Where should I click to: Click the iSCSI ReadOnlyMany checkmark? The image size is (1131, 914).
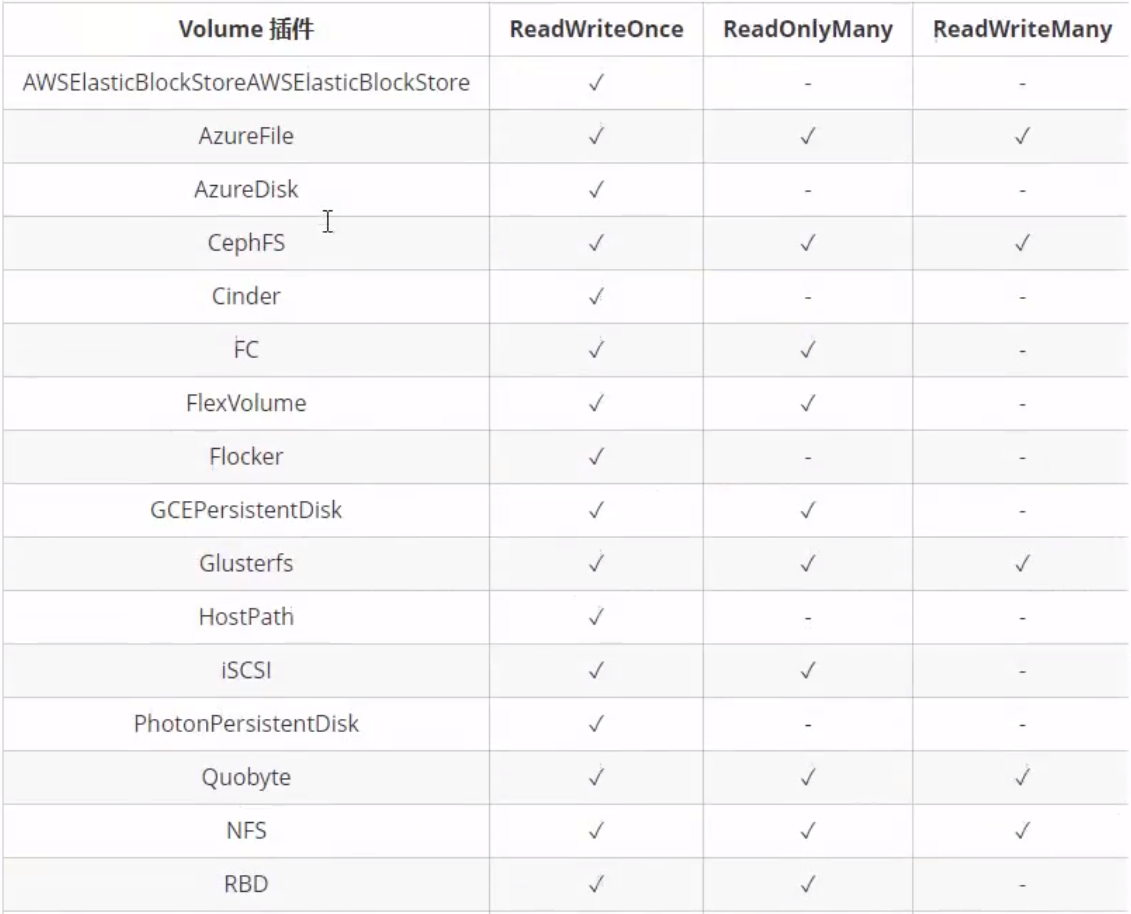point(808,670)
